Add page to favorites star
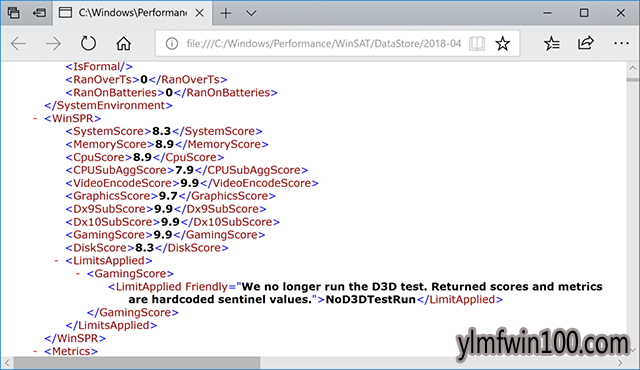Viewport: 640px width, 370px height. click(502, 43)
